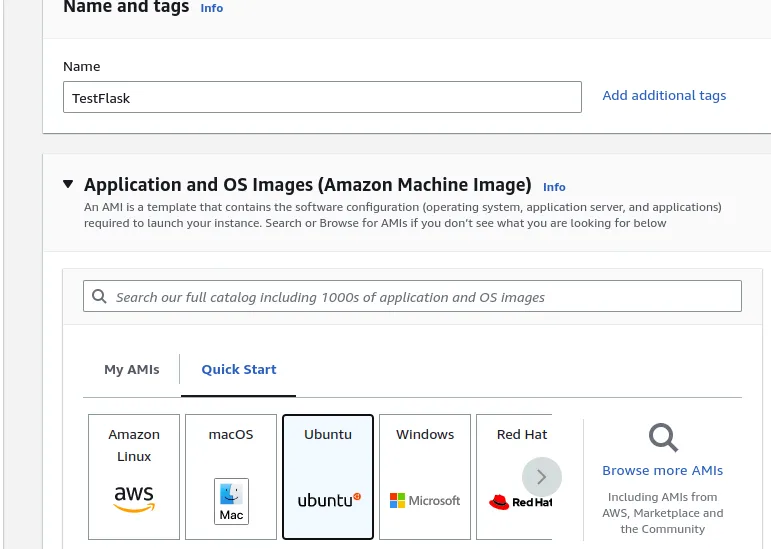Click the AWS logo in Amazon Linux tile

(134, 499)
